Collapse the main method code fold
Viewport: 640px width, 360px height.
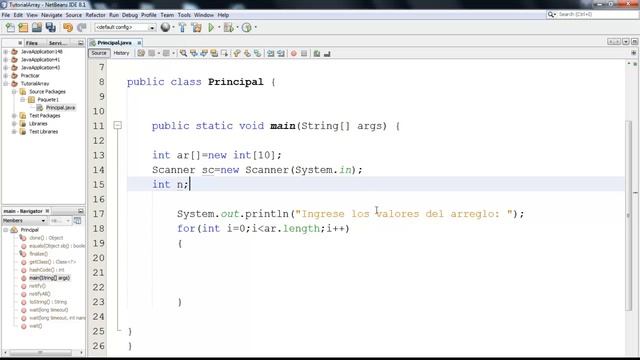118,125
